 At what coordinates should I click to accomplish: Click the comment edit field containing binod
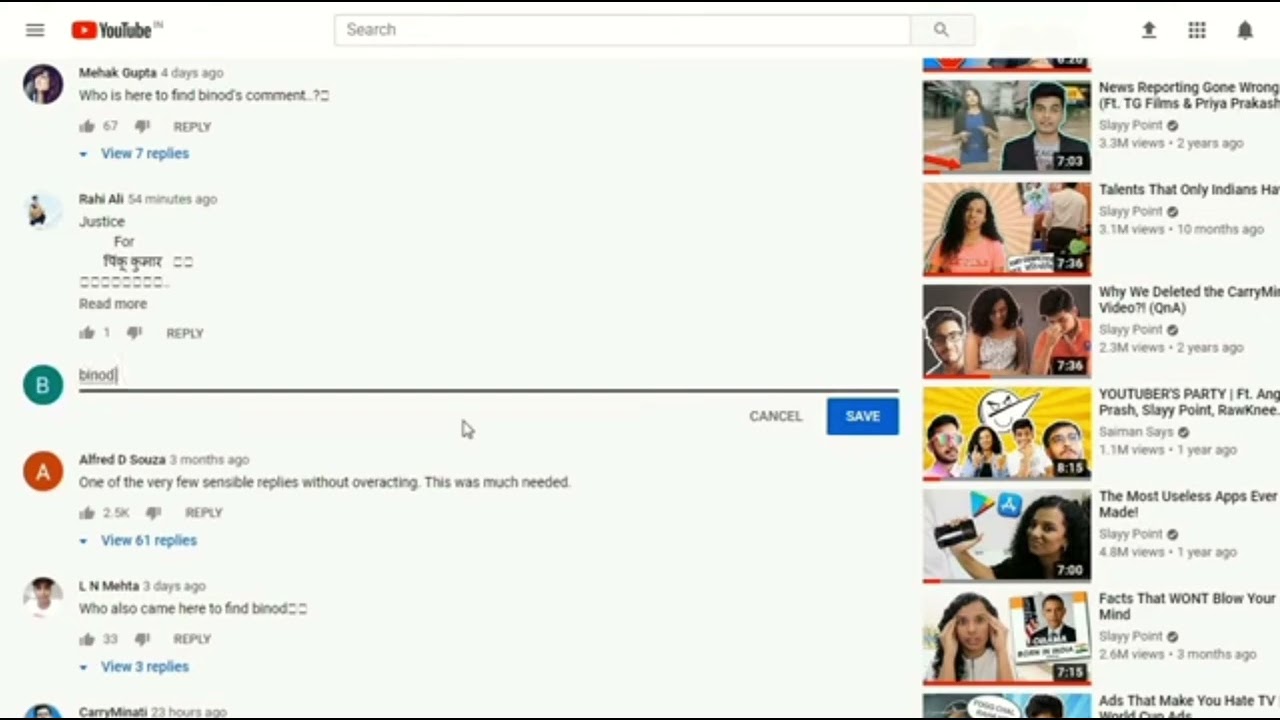489,376
